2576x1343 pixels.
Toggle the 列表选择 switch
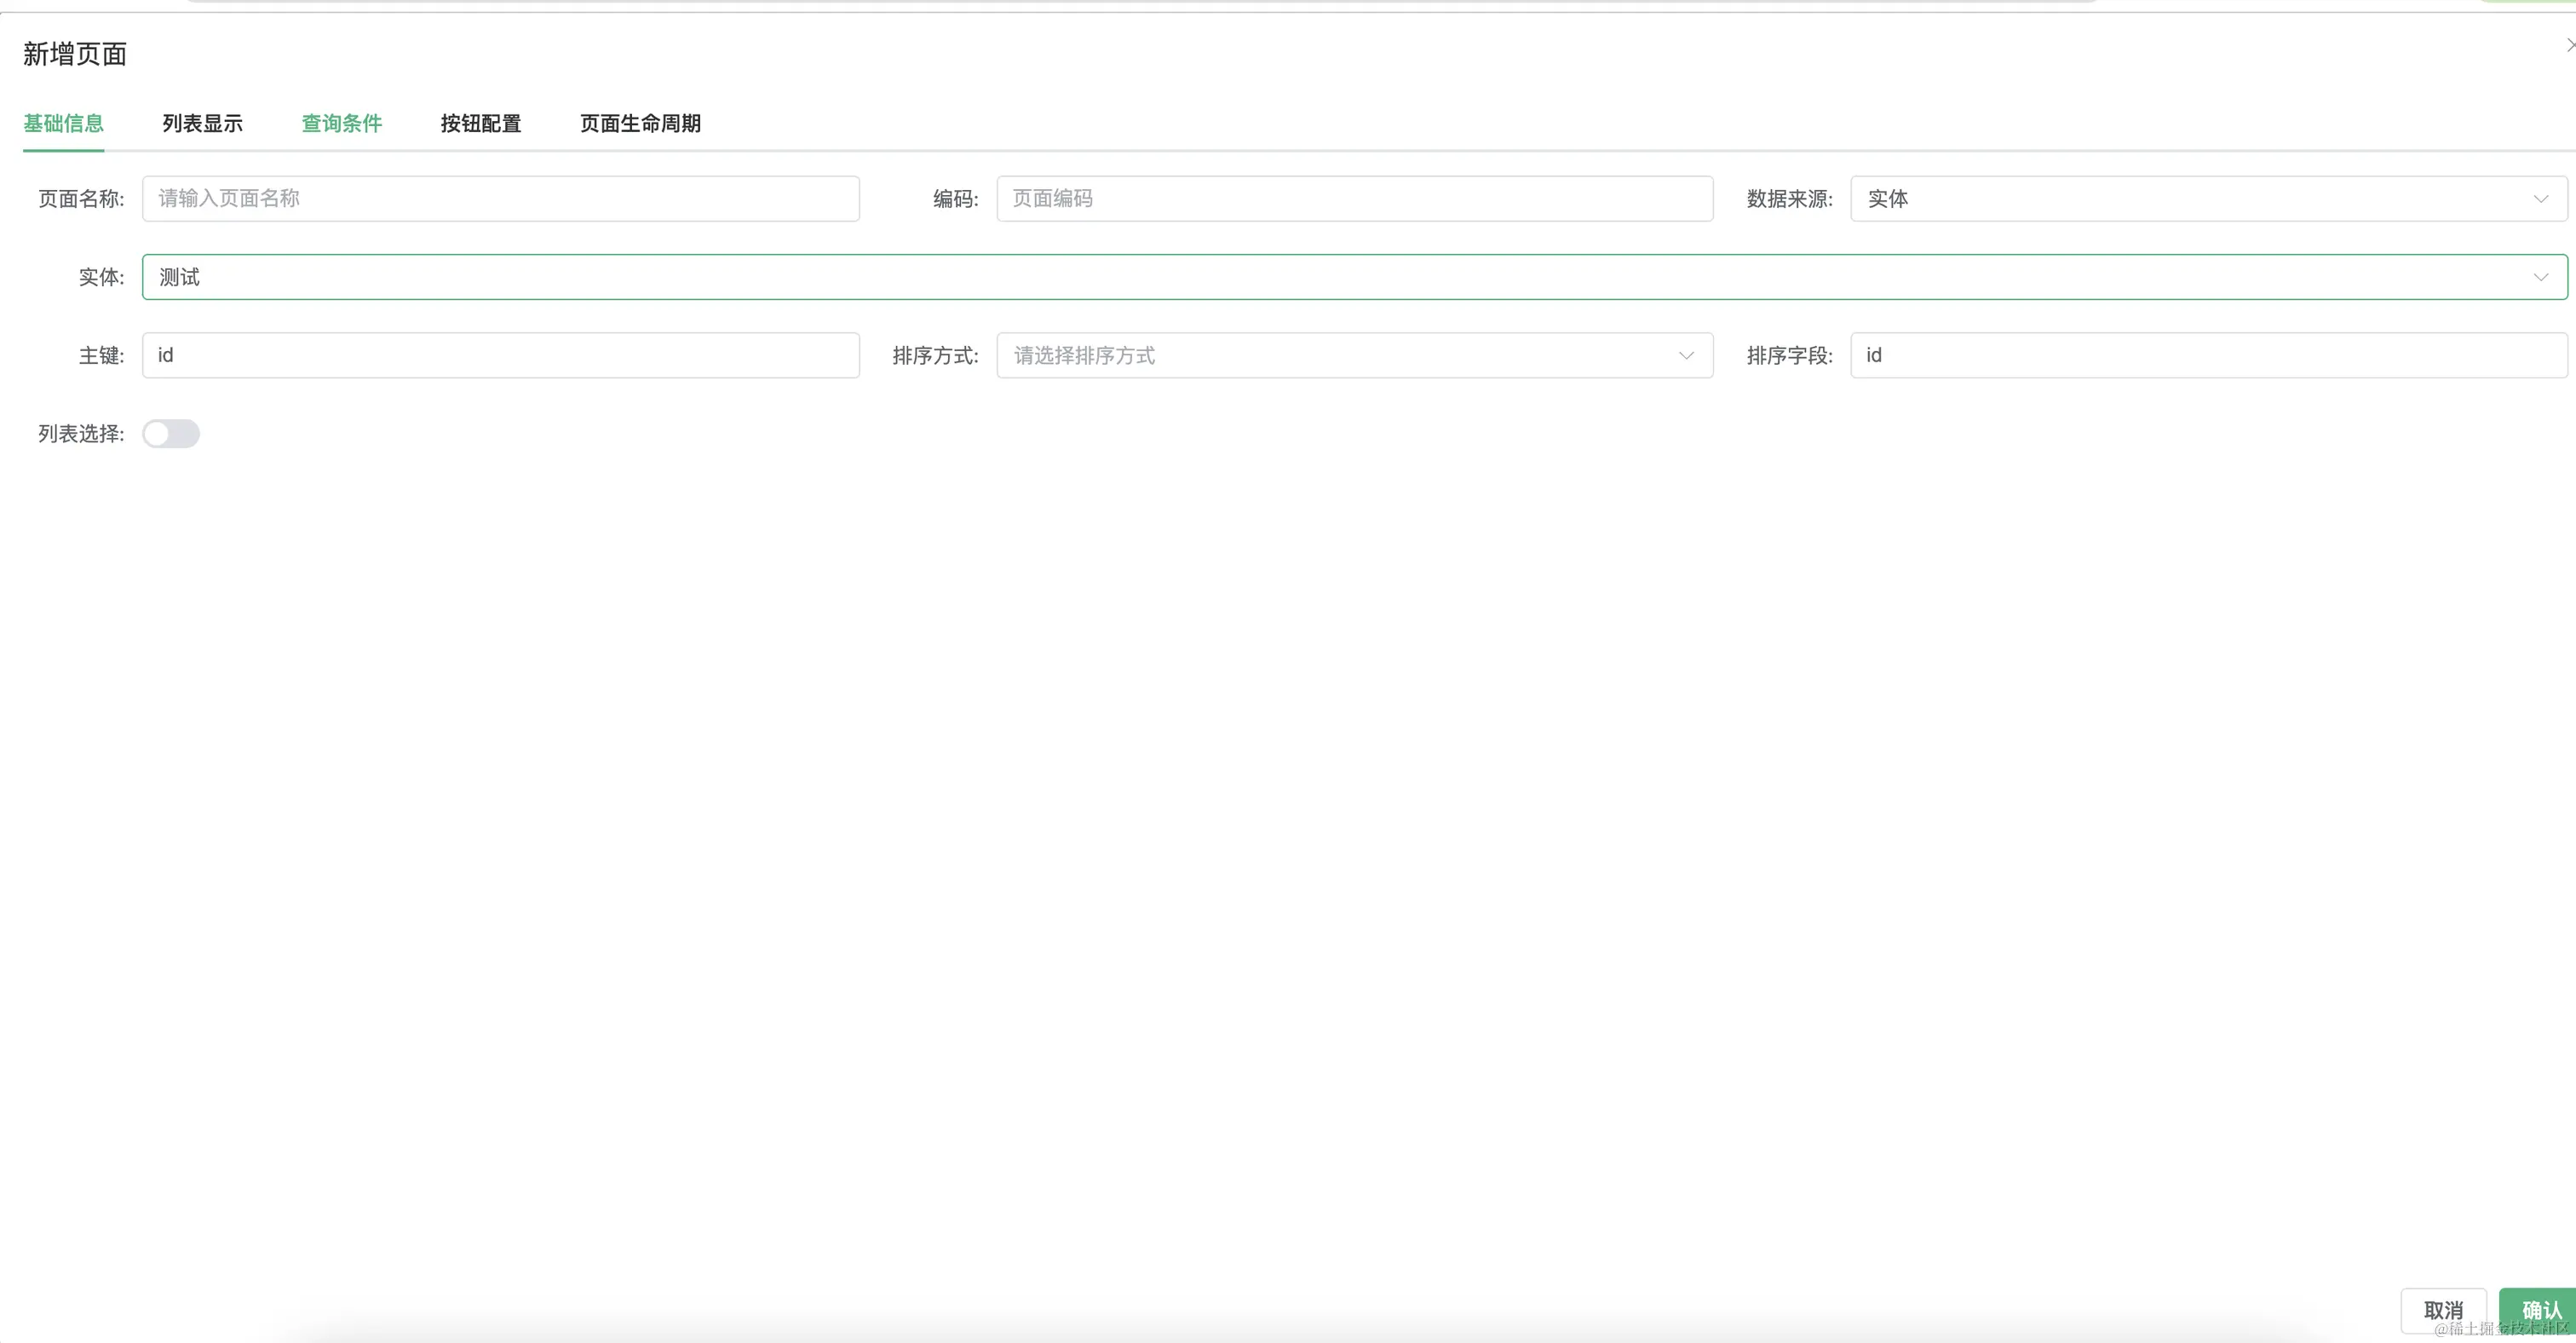coord(171,433)
